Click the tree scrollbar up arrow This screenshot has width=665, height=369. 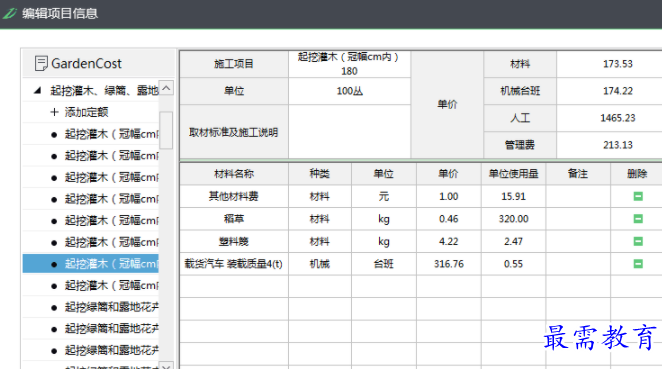pos(166,88)
